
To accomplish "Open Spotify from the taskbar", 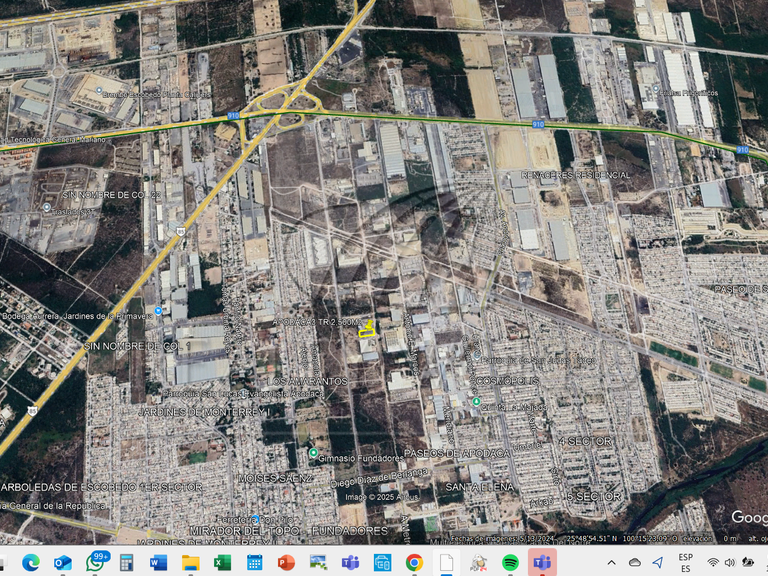I will click(510, 562).
